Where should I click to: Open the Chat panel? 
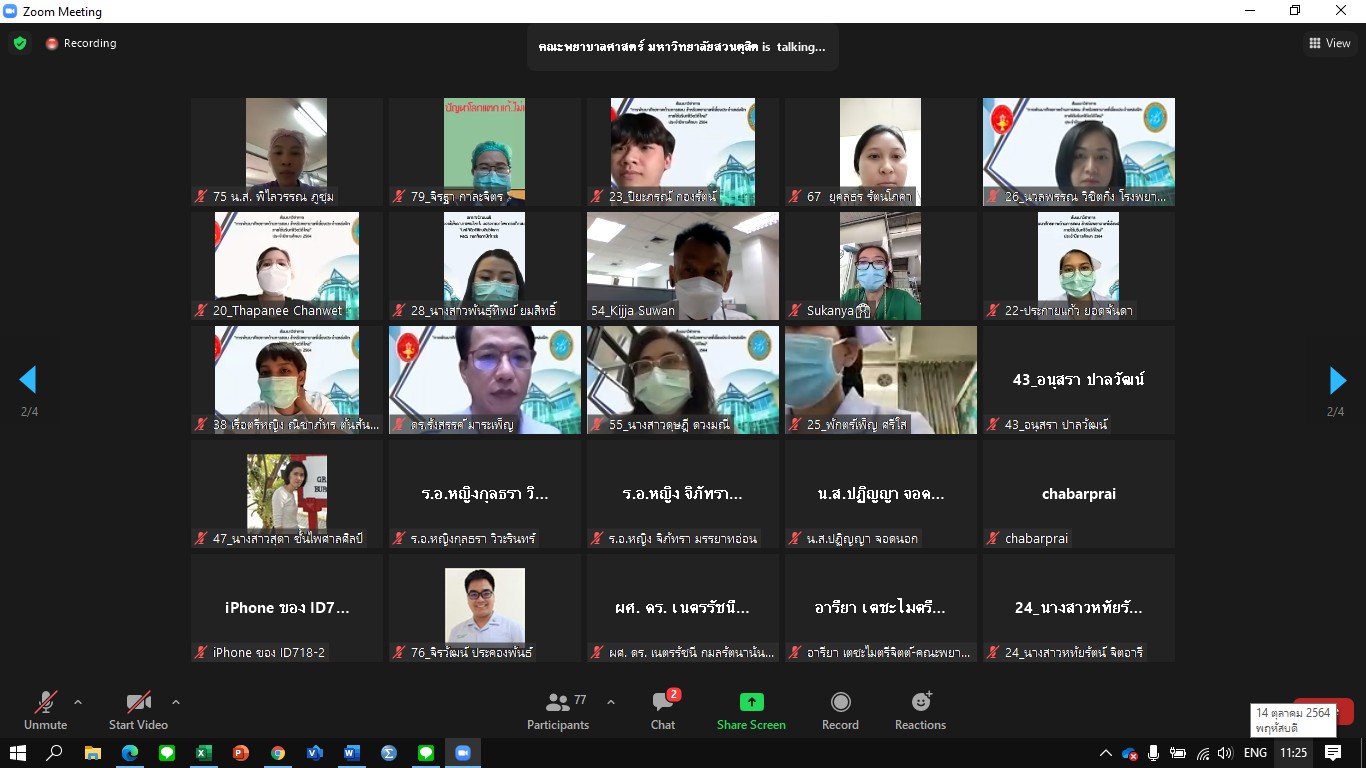663,711
